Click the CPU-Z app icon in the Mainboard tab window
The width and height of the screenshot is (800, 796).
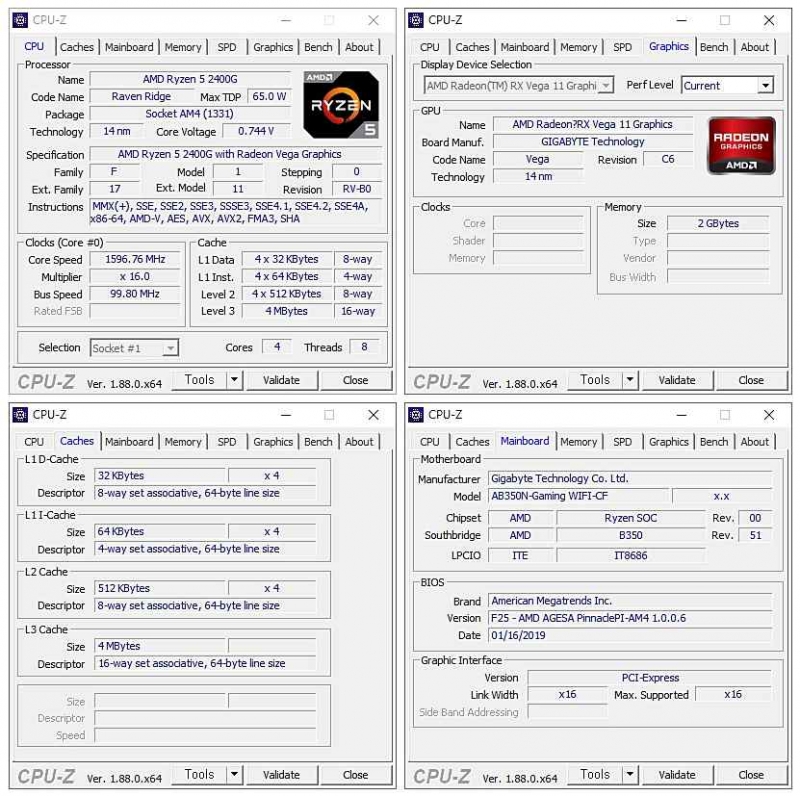coord(416,415)
